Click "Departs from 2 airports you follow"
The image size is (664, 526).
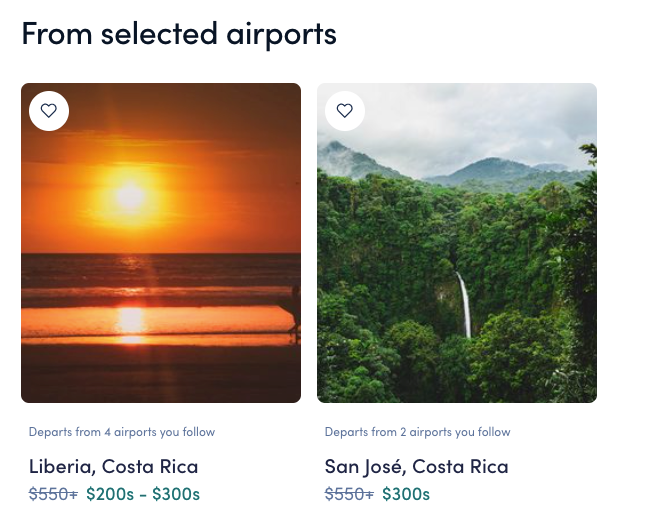click(x=417, y=432)
